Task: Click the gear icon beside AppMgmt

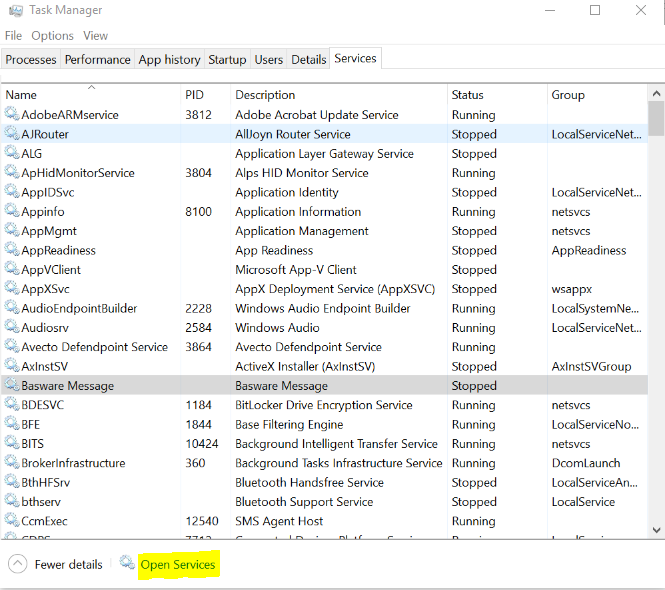Action: click(12, 230)
